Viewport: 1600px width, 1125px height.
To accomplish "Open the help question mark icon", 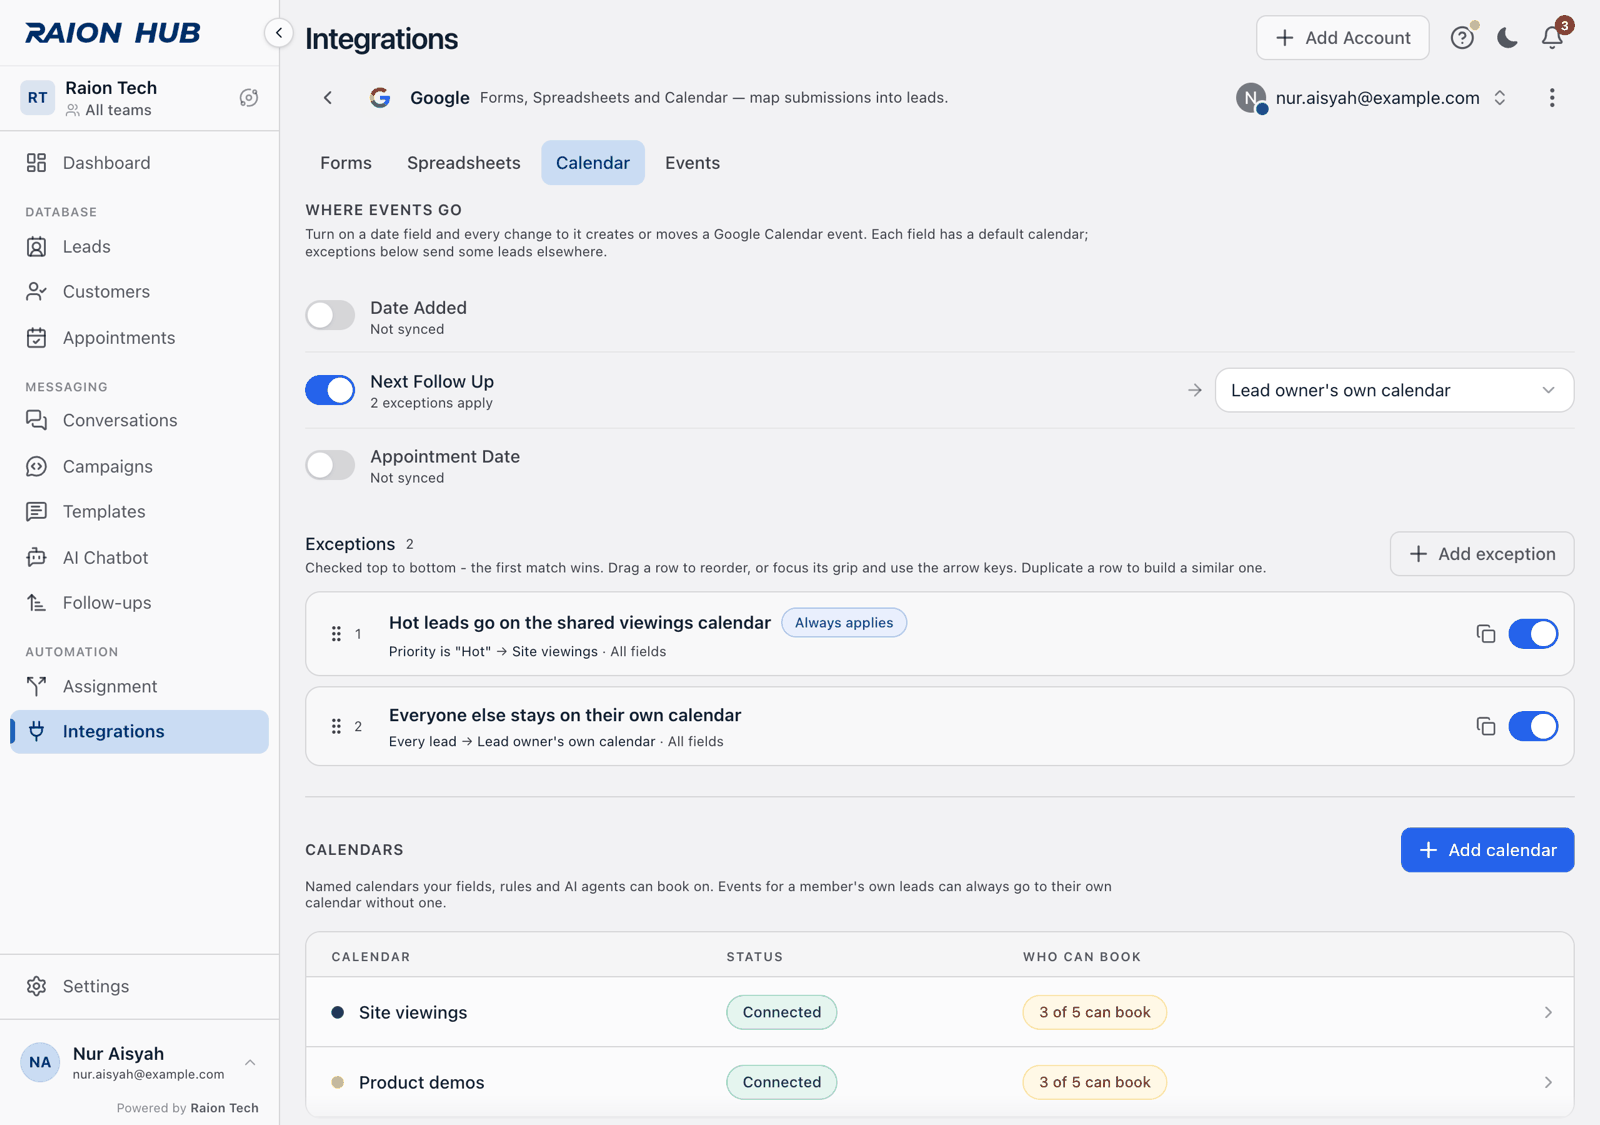I will click(1462, 38).
